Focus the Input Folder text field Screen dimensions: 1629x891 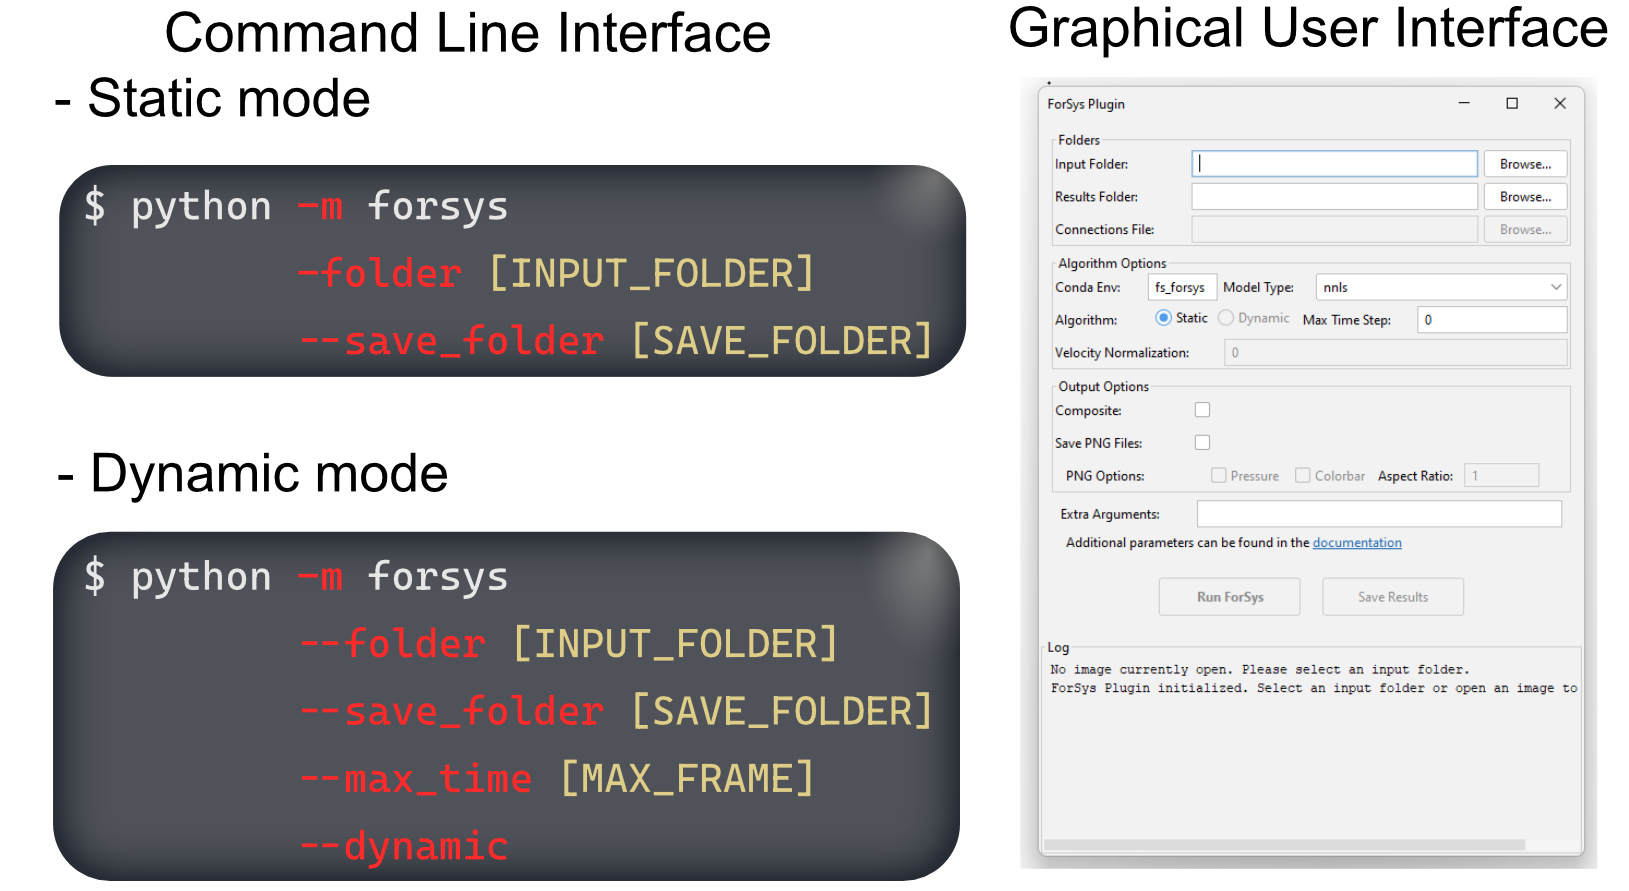pyautogui.click(x=1334, y=164)
